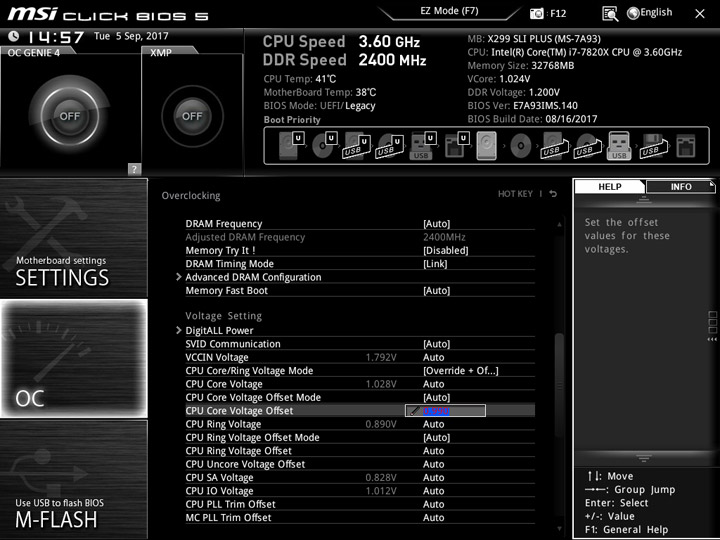Expand the DigitALL Power submenu
The width and height of the screenshot is (720, 540).
pos(219,331)
